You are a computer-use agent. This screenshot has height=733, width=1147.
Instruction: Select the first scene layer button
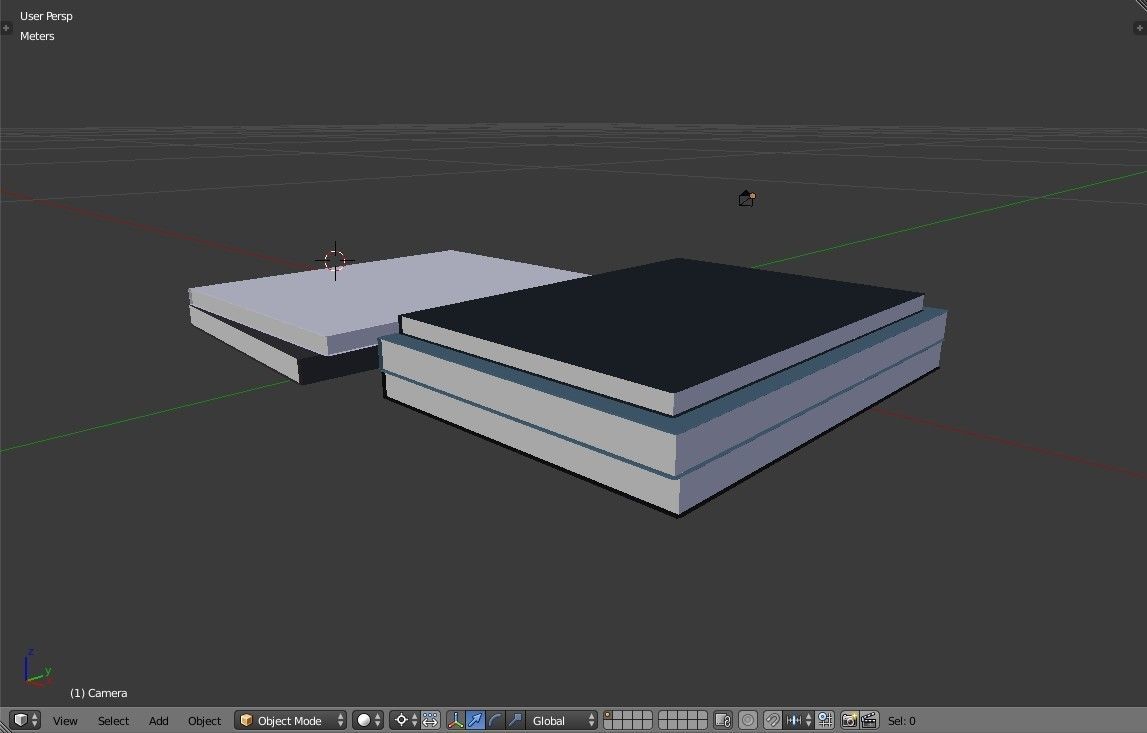[x=608, y=716]
